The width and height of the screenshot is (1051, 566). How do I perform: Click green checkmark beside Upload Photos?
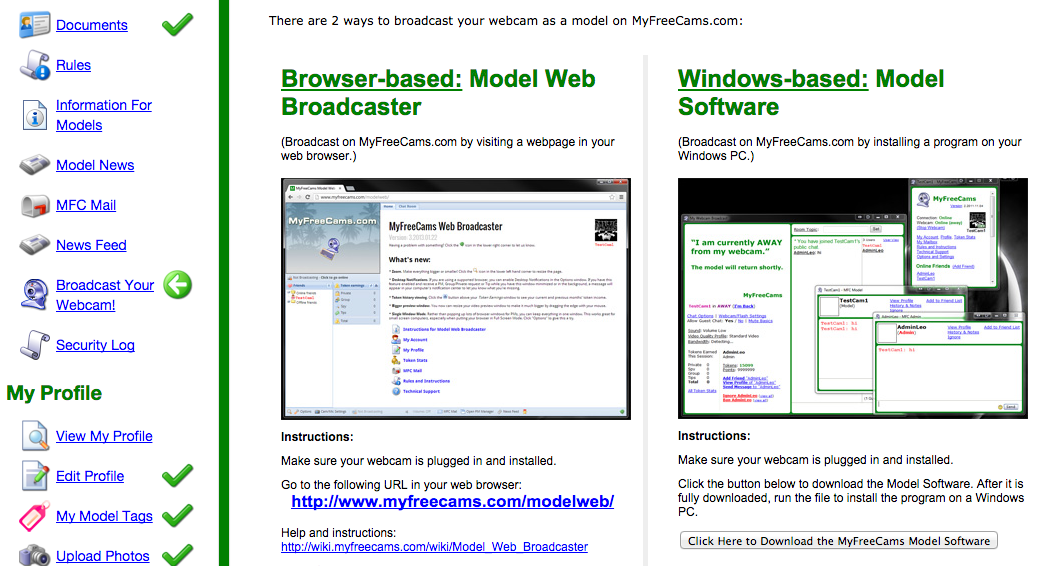178,555
